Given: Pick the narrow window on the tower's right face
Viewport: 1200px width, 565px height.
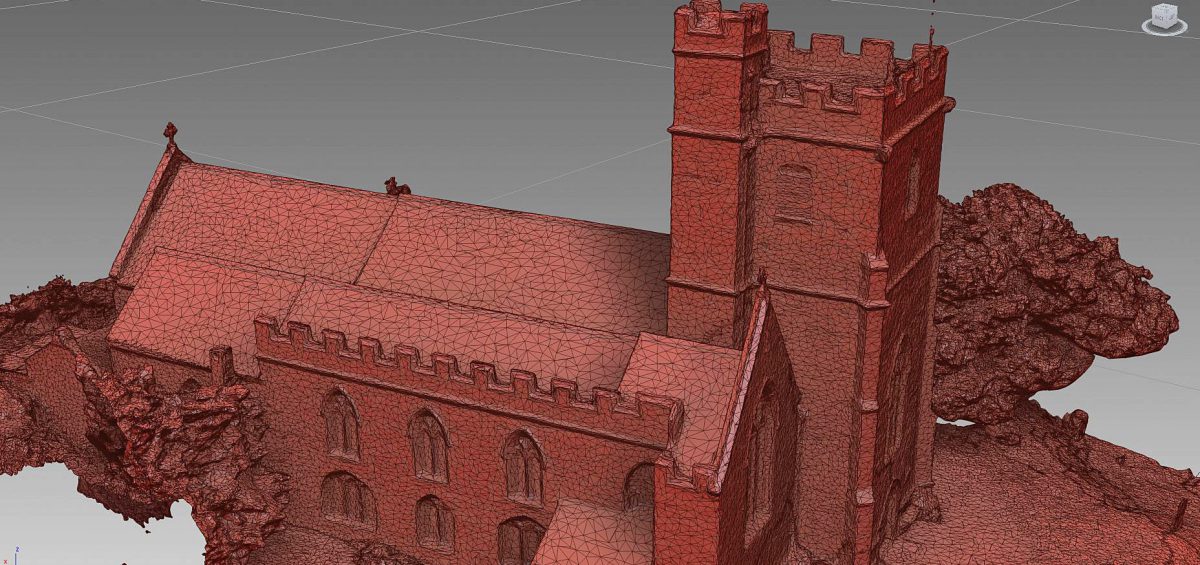Looking at the screenshot, I should click(912, 185).
